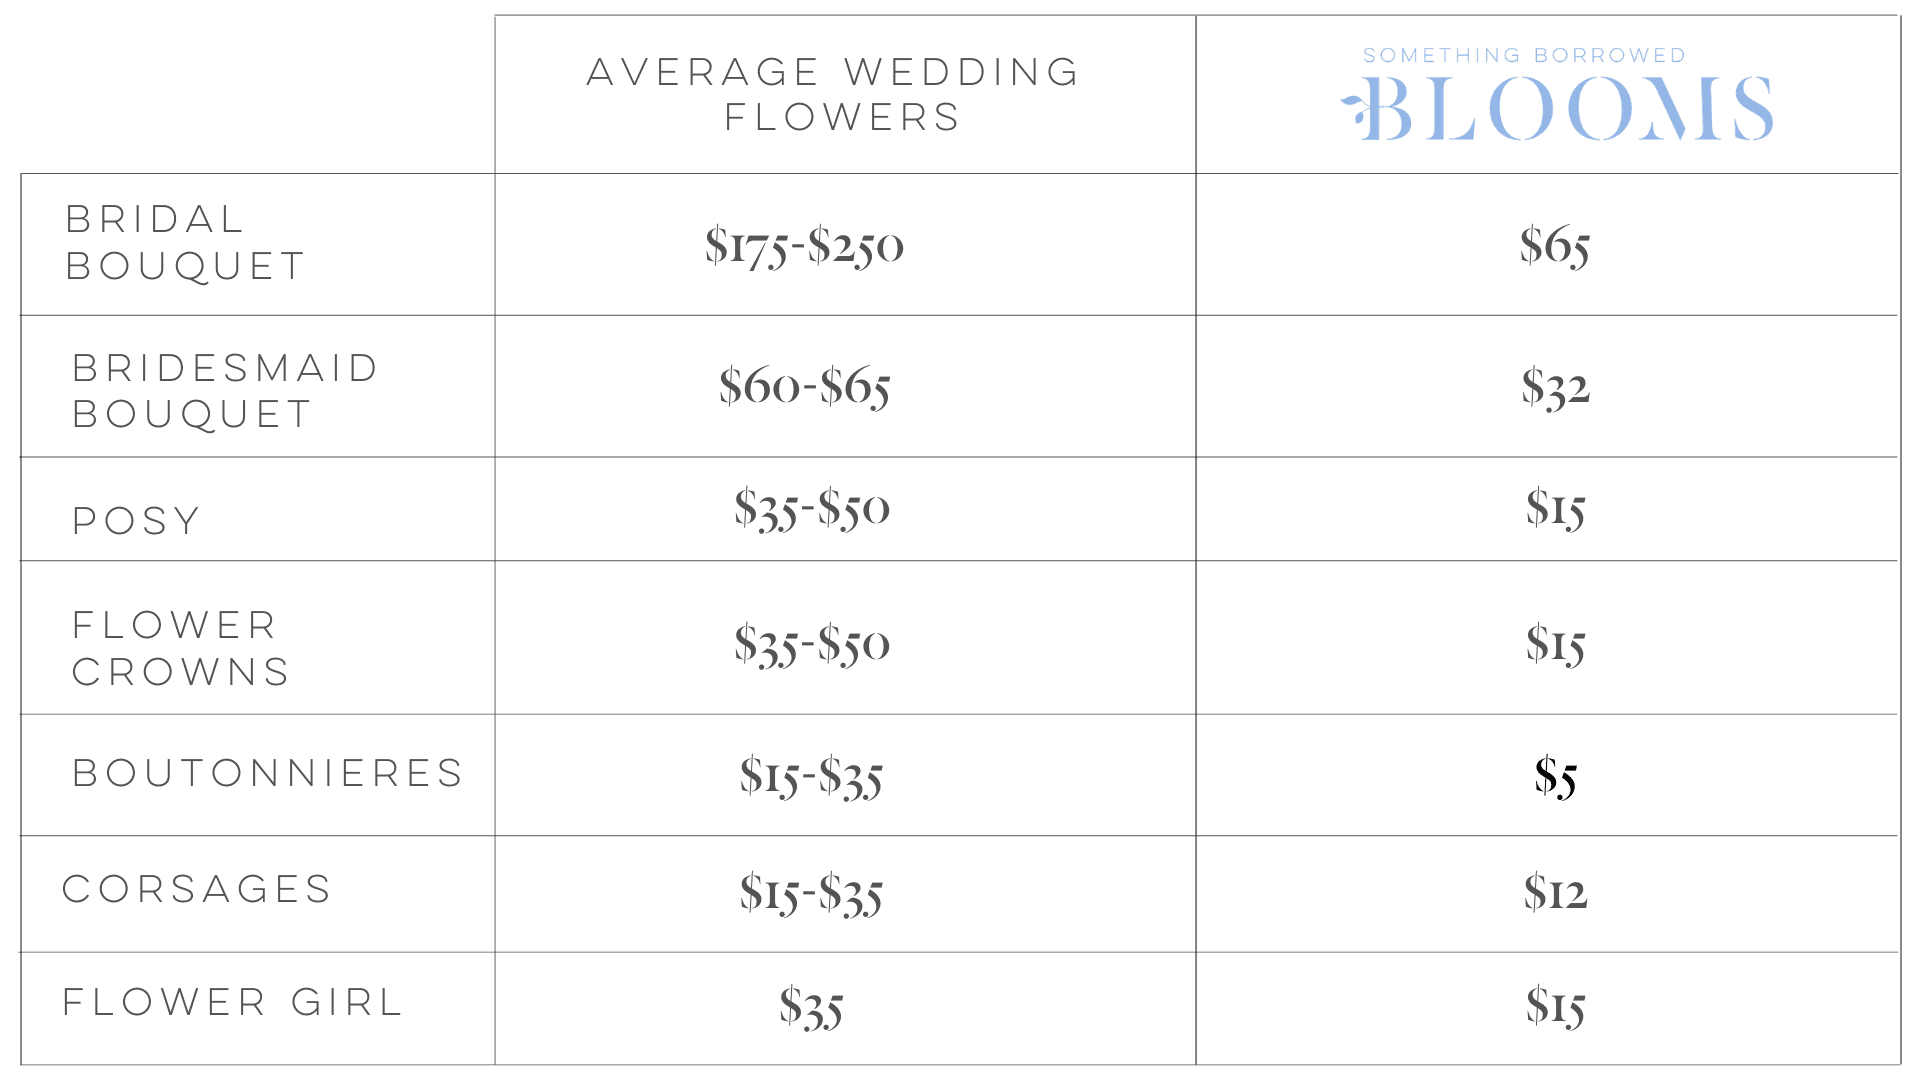
Task: Click the Something Borrowed Blooms logo
Action: tap(1557, 94)
